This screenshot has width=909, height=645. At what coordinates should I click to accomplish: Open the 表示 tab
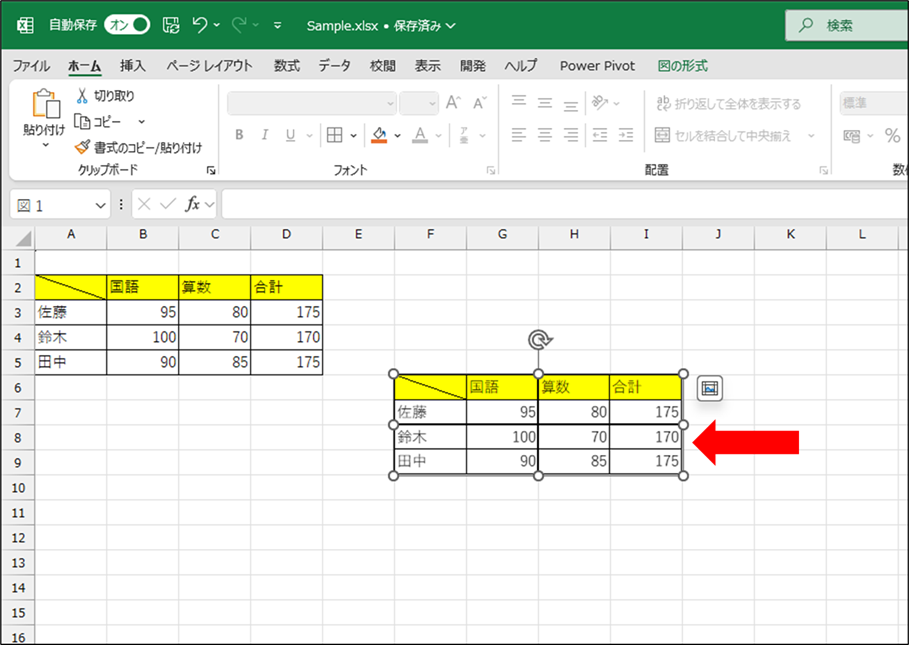point(427,66)
